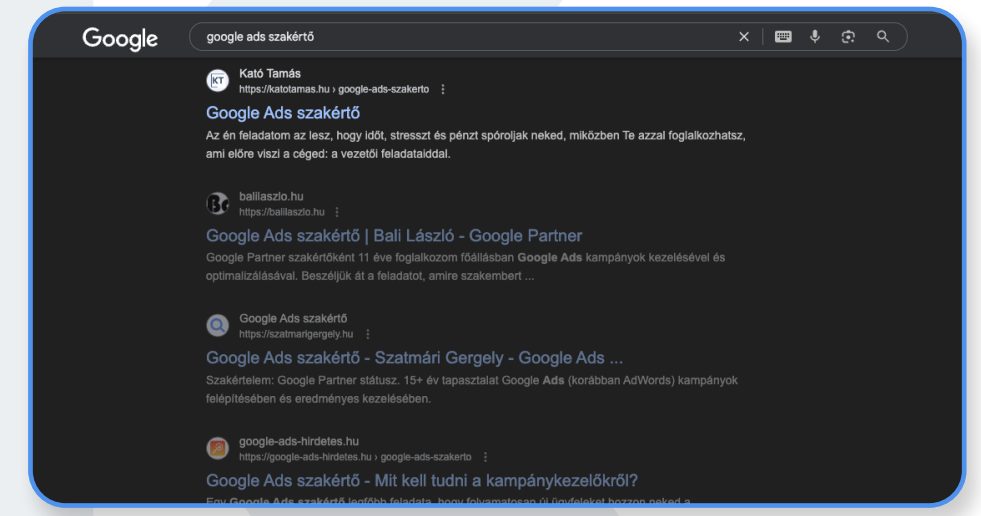Click the Kató Tamás KT favicon
The width and height of the screenshot is (981, 516).
(218, 81)
